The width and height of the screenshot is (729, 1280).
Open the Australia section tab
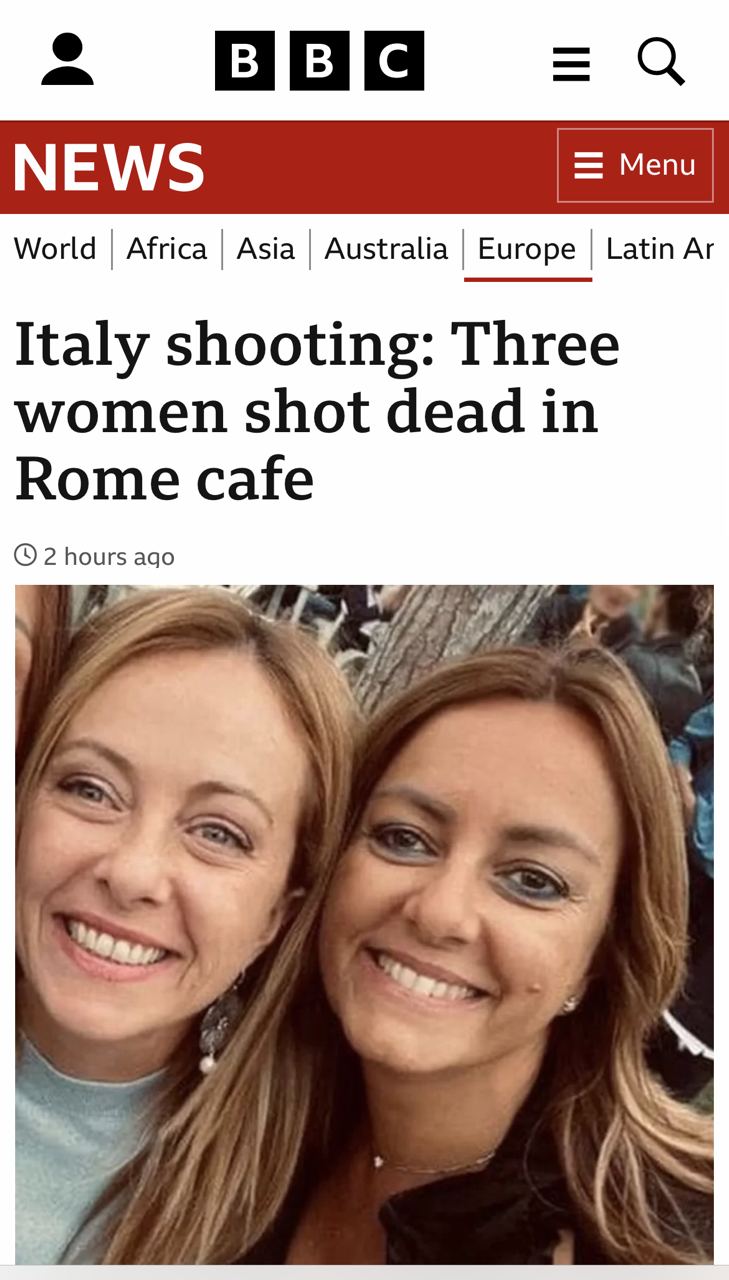click(386, 248)
